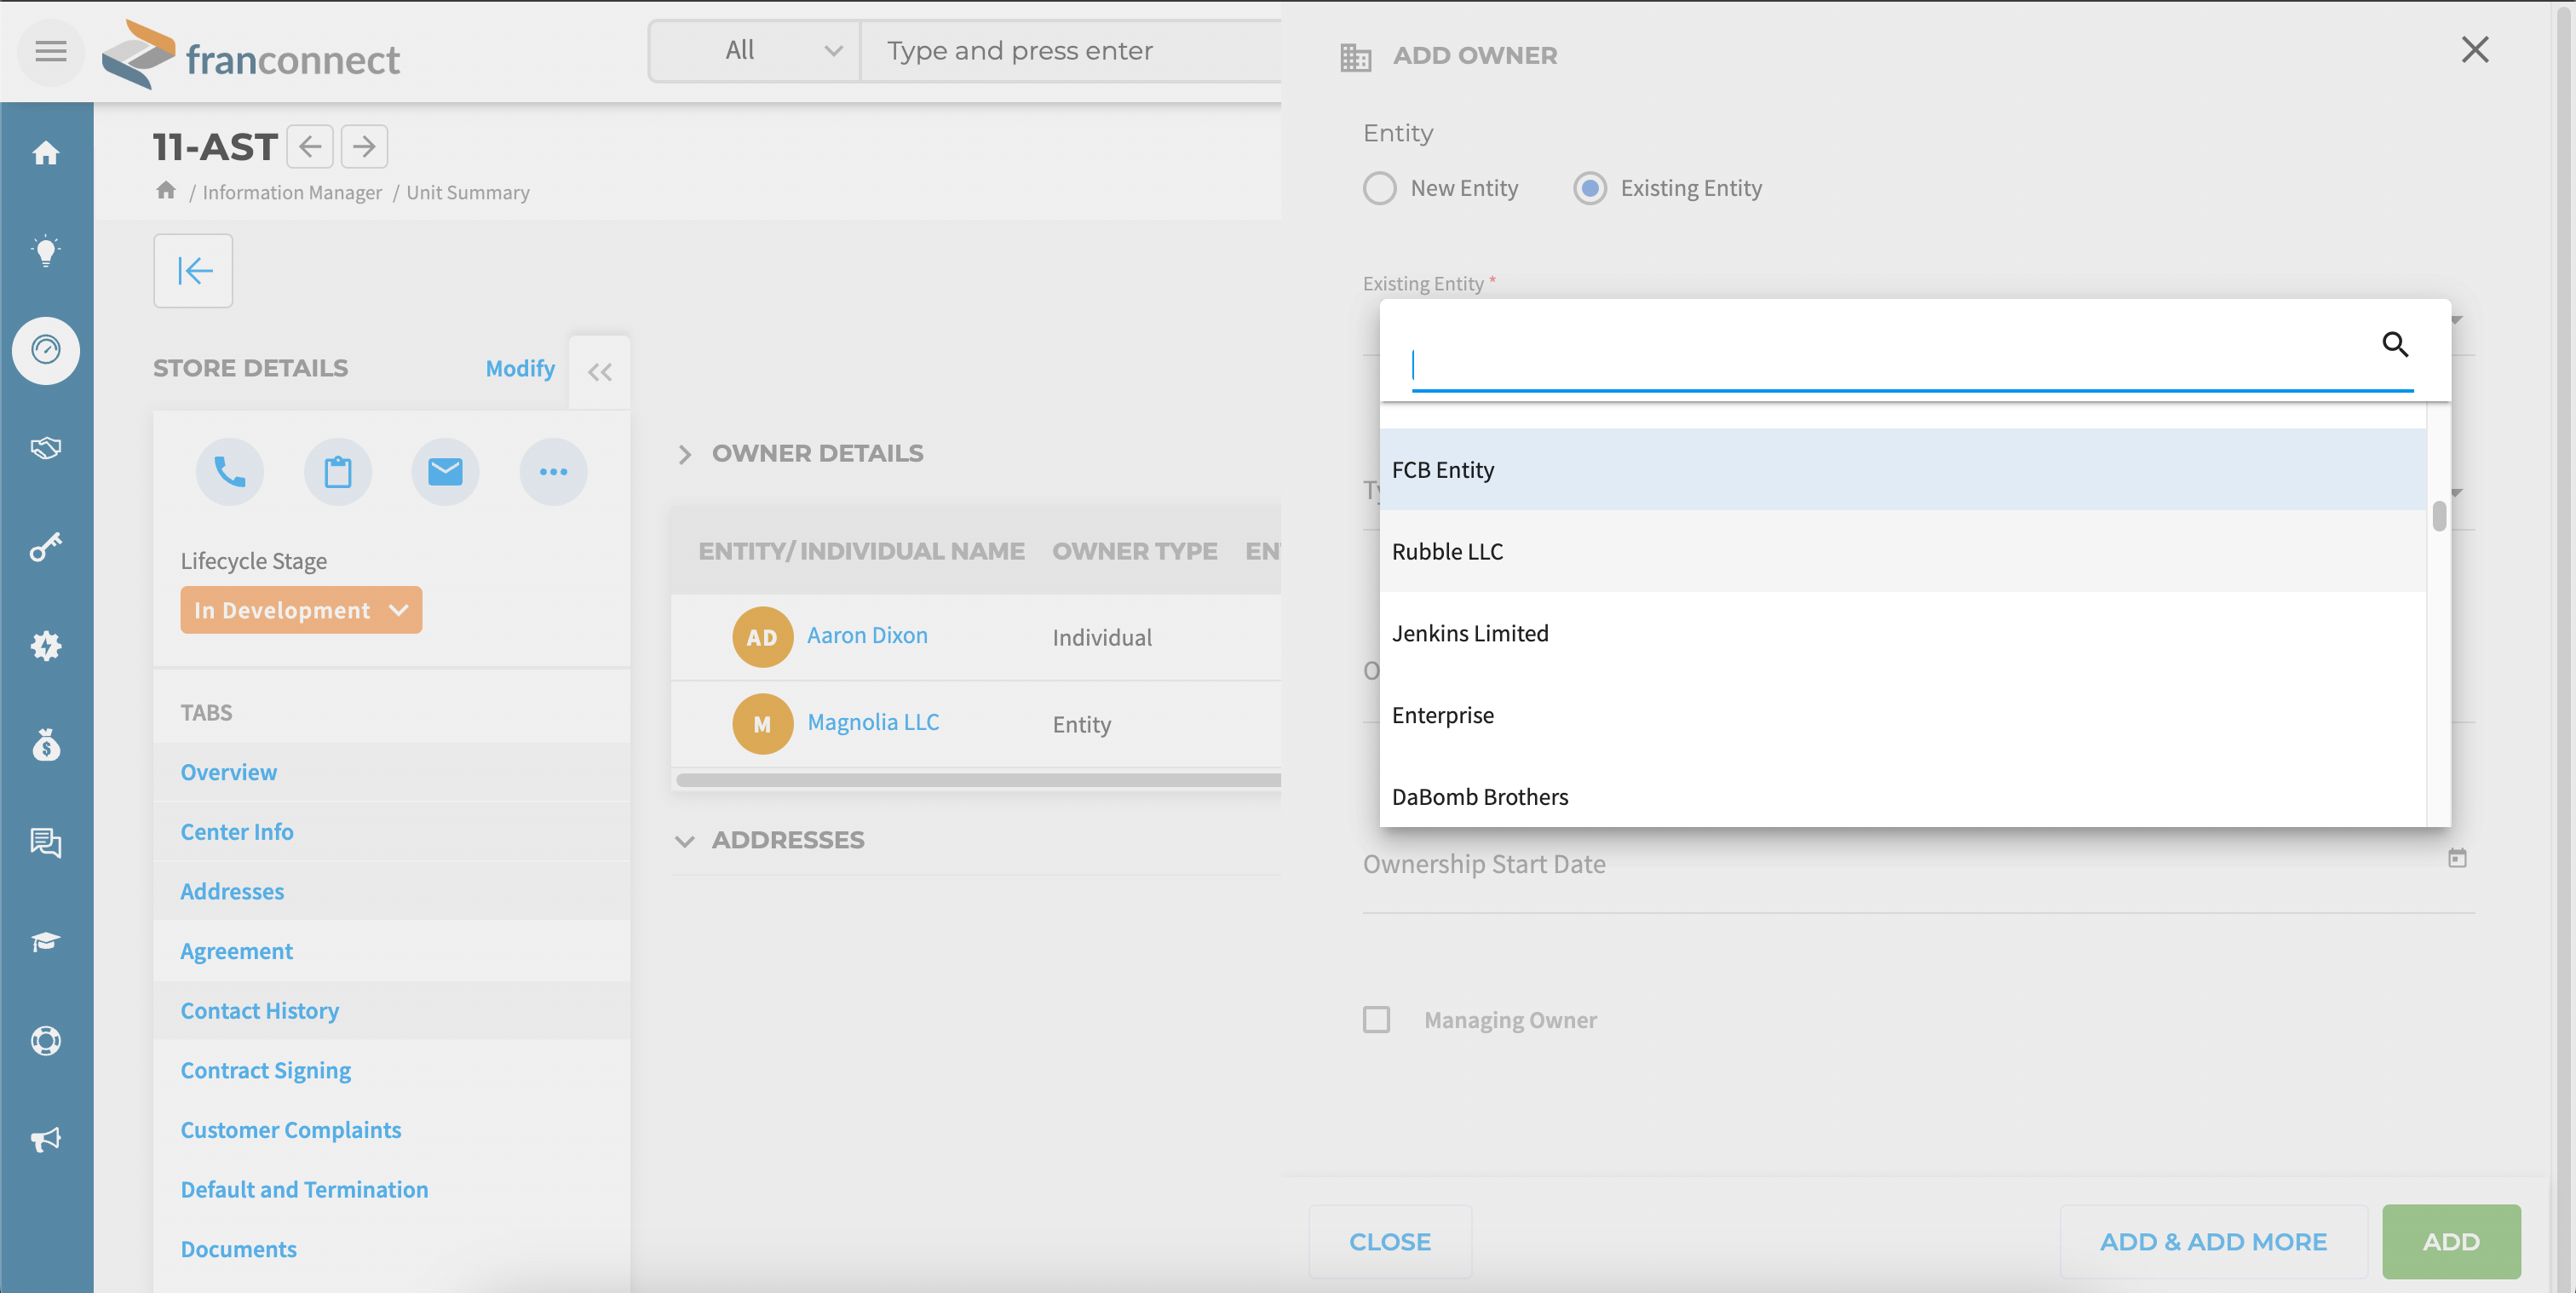2576x1293 pixels.
Task: Close the Add Owner panel
Action: pos(2475,50)
